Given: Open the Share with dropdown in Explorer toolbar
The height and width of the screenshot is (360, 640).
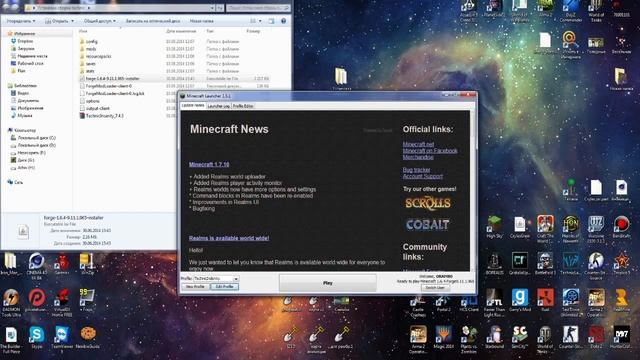Looking at the screenshot, I should (x=100, y=21).
